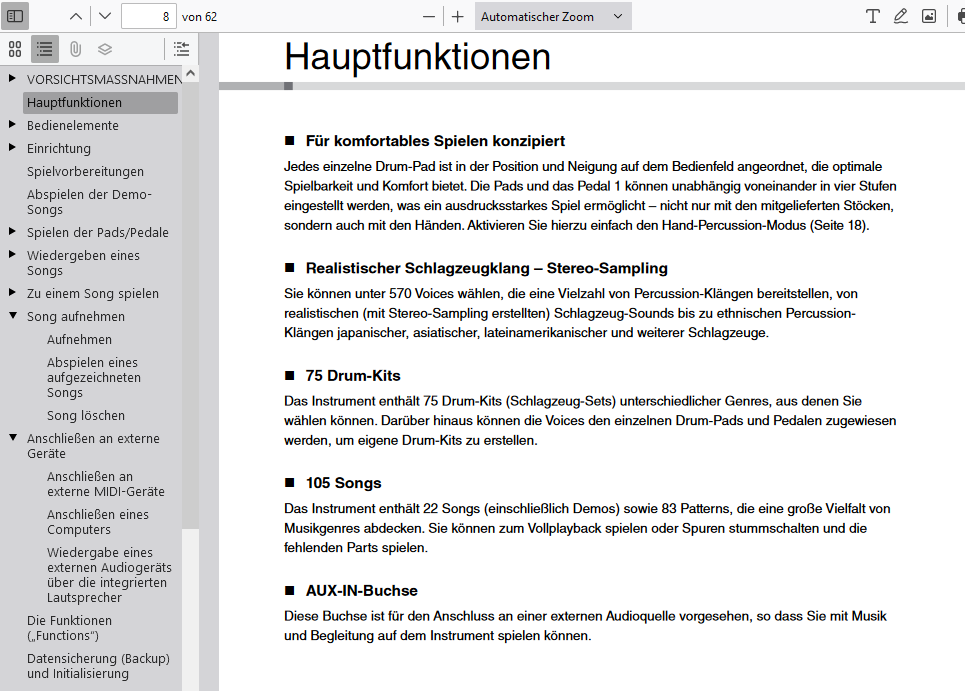Image resolution: width=965 pixels, height=691 pixels.
Task: Go to next page arrow
Action: pos(105,16)
